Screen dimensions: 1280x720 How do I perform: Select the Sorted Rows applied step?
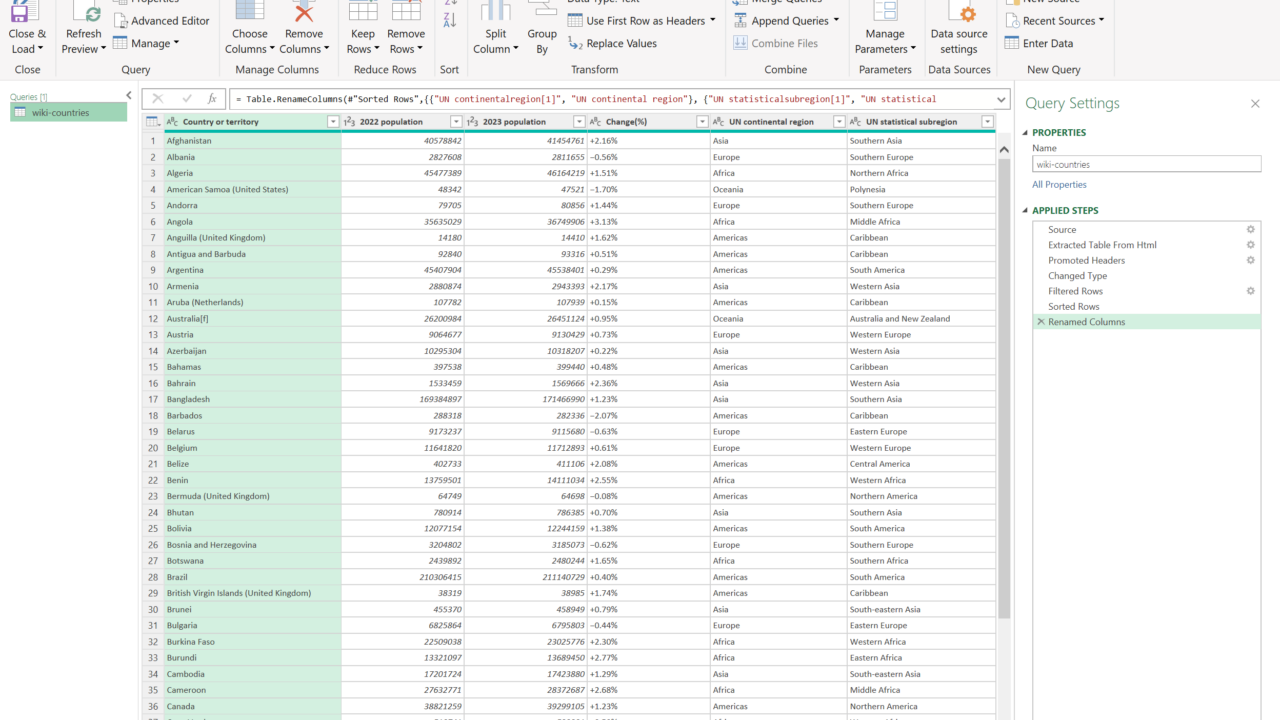click(x=1073, y=307)
